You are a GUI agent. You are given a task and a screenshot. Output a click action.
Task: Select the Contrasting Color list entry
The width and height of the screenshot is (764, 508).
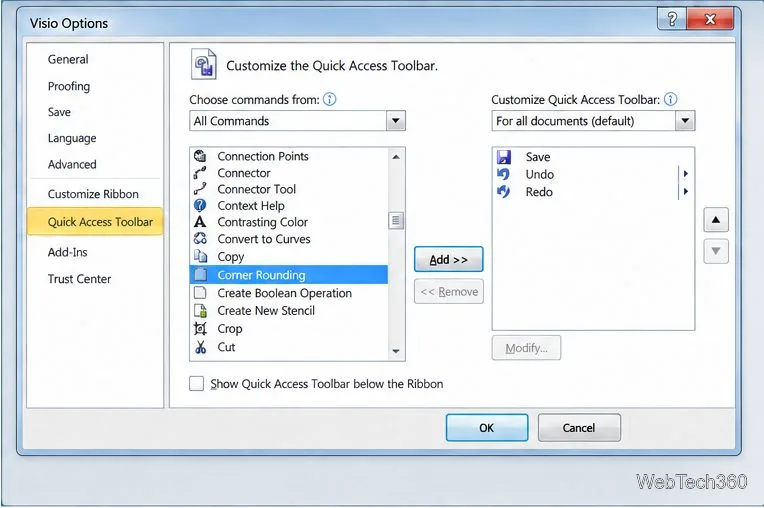(x=288, y=222)
